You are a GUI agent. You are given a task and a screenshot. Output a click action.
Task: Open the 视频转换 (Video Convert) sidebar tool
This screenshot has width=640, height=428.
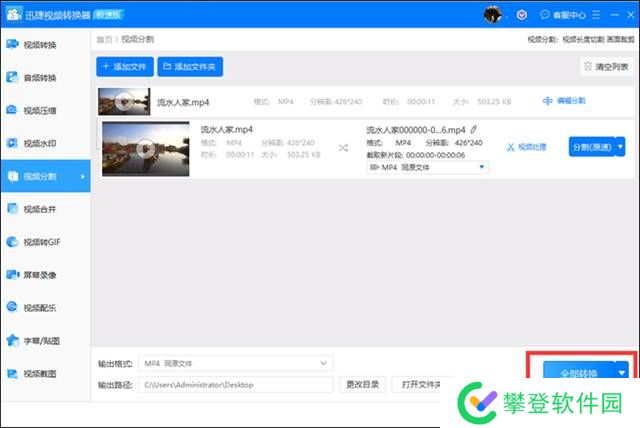(x=40, y=45)
